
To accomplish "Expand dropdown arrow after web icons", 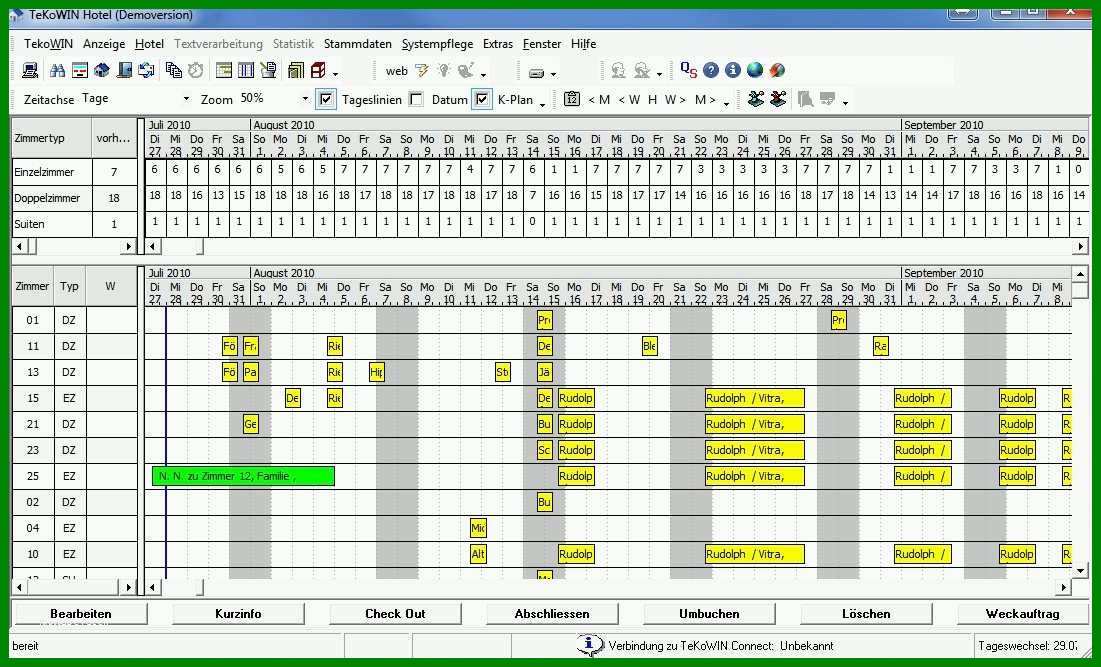I will (484, 74).
